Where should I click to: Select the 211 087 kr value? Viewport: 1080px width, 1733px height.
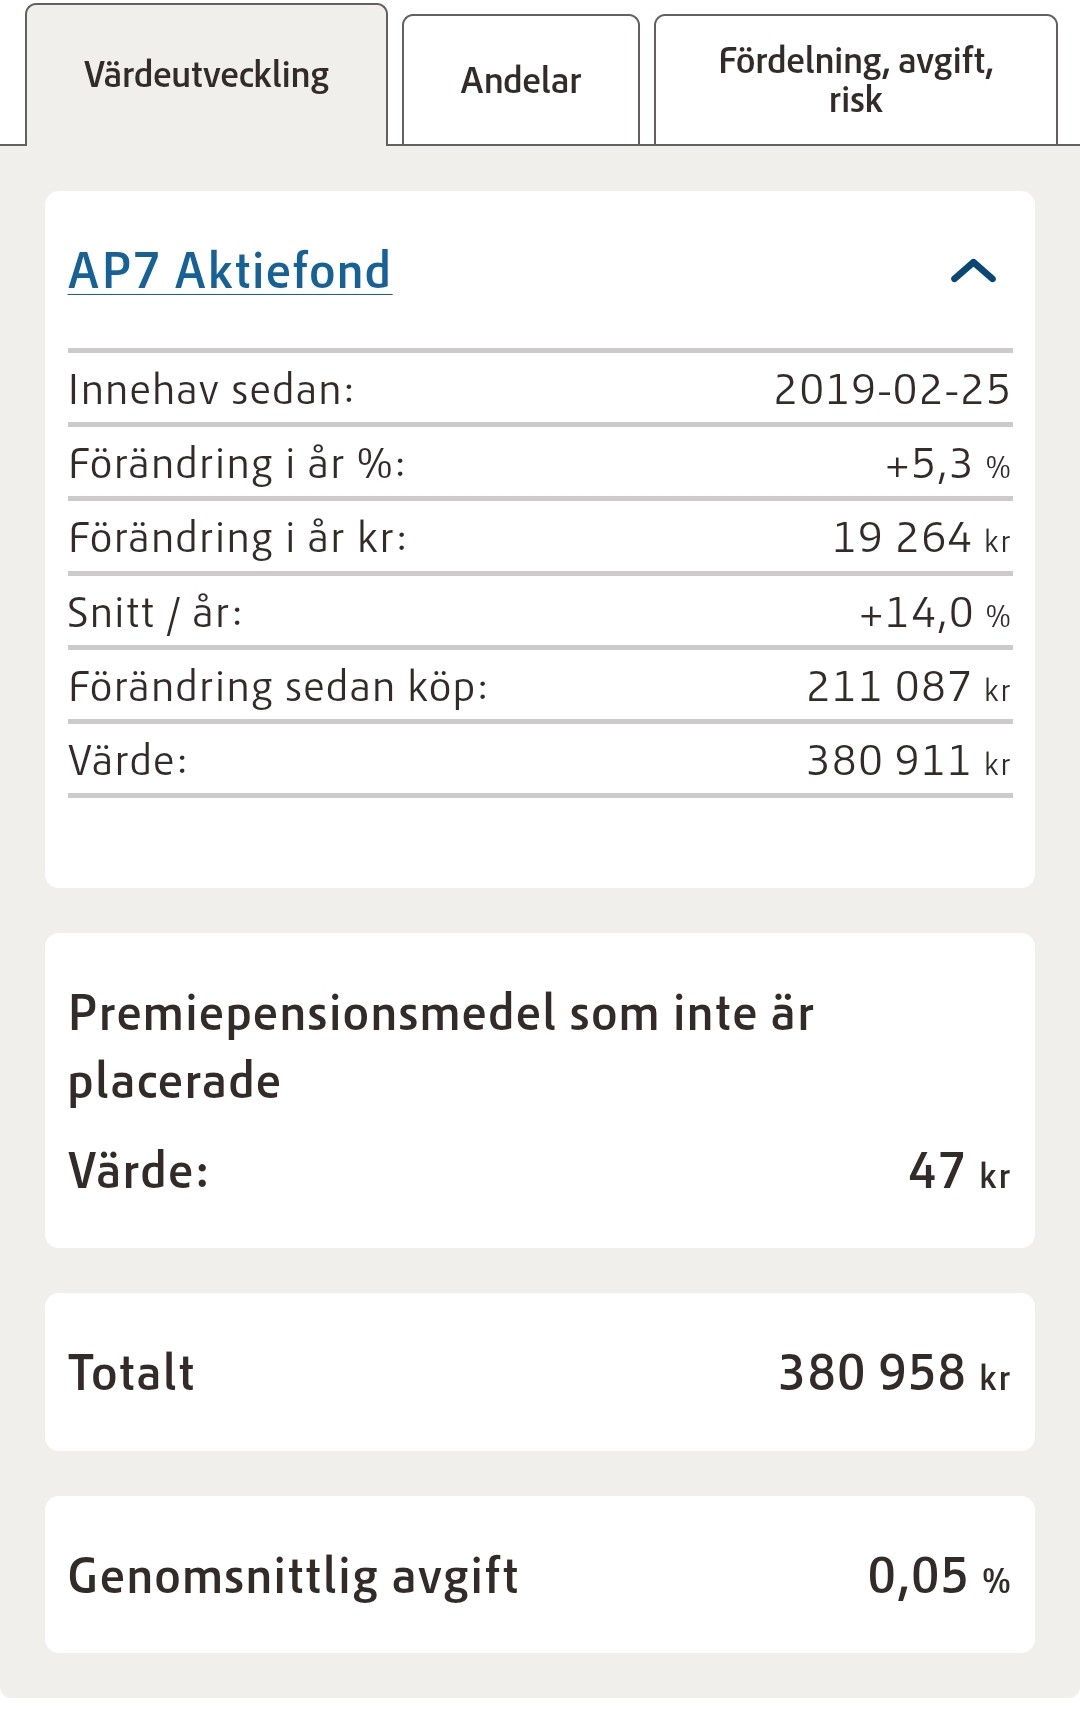[x=908, y=688]
